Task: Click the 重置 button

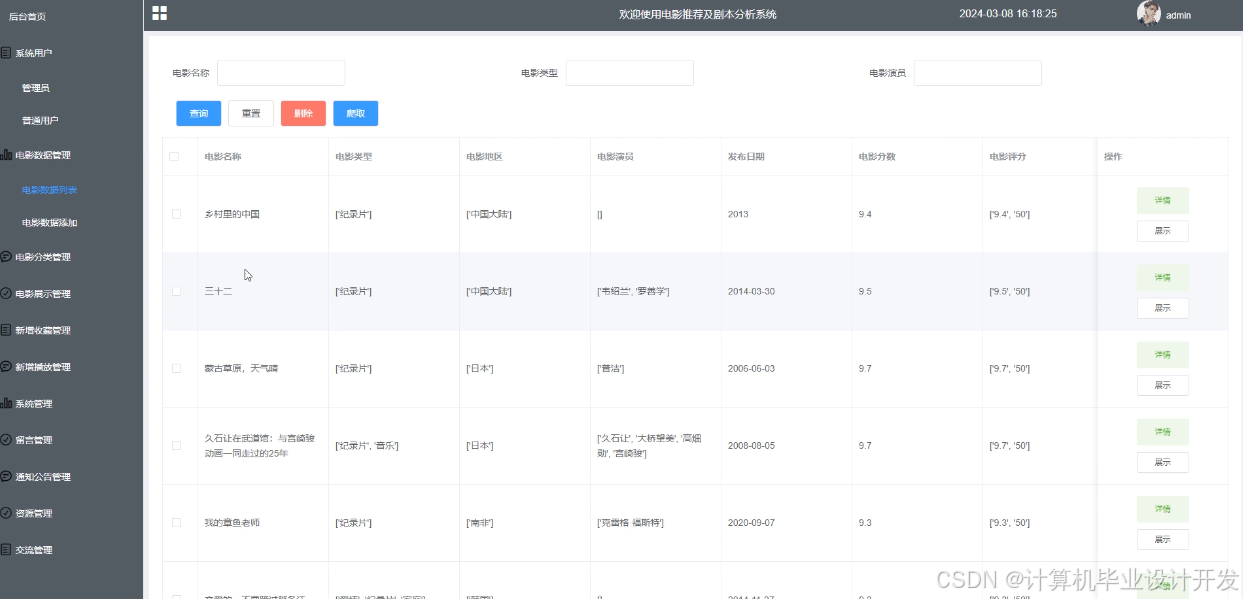Action: (251, 113)
